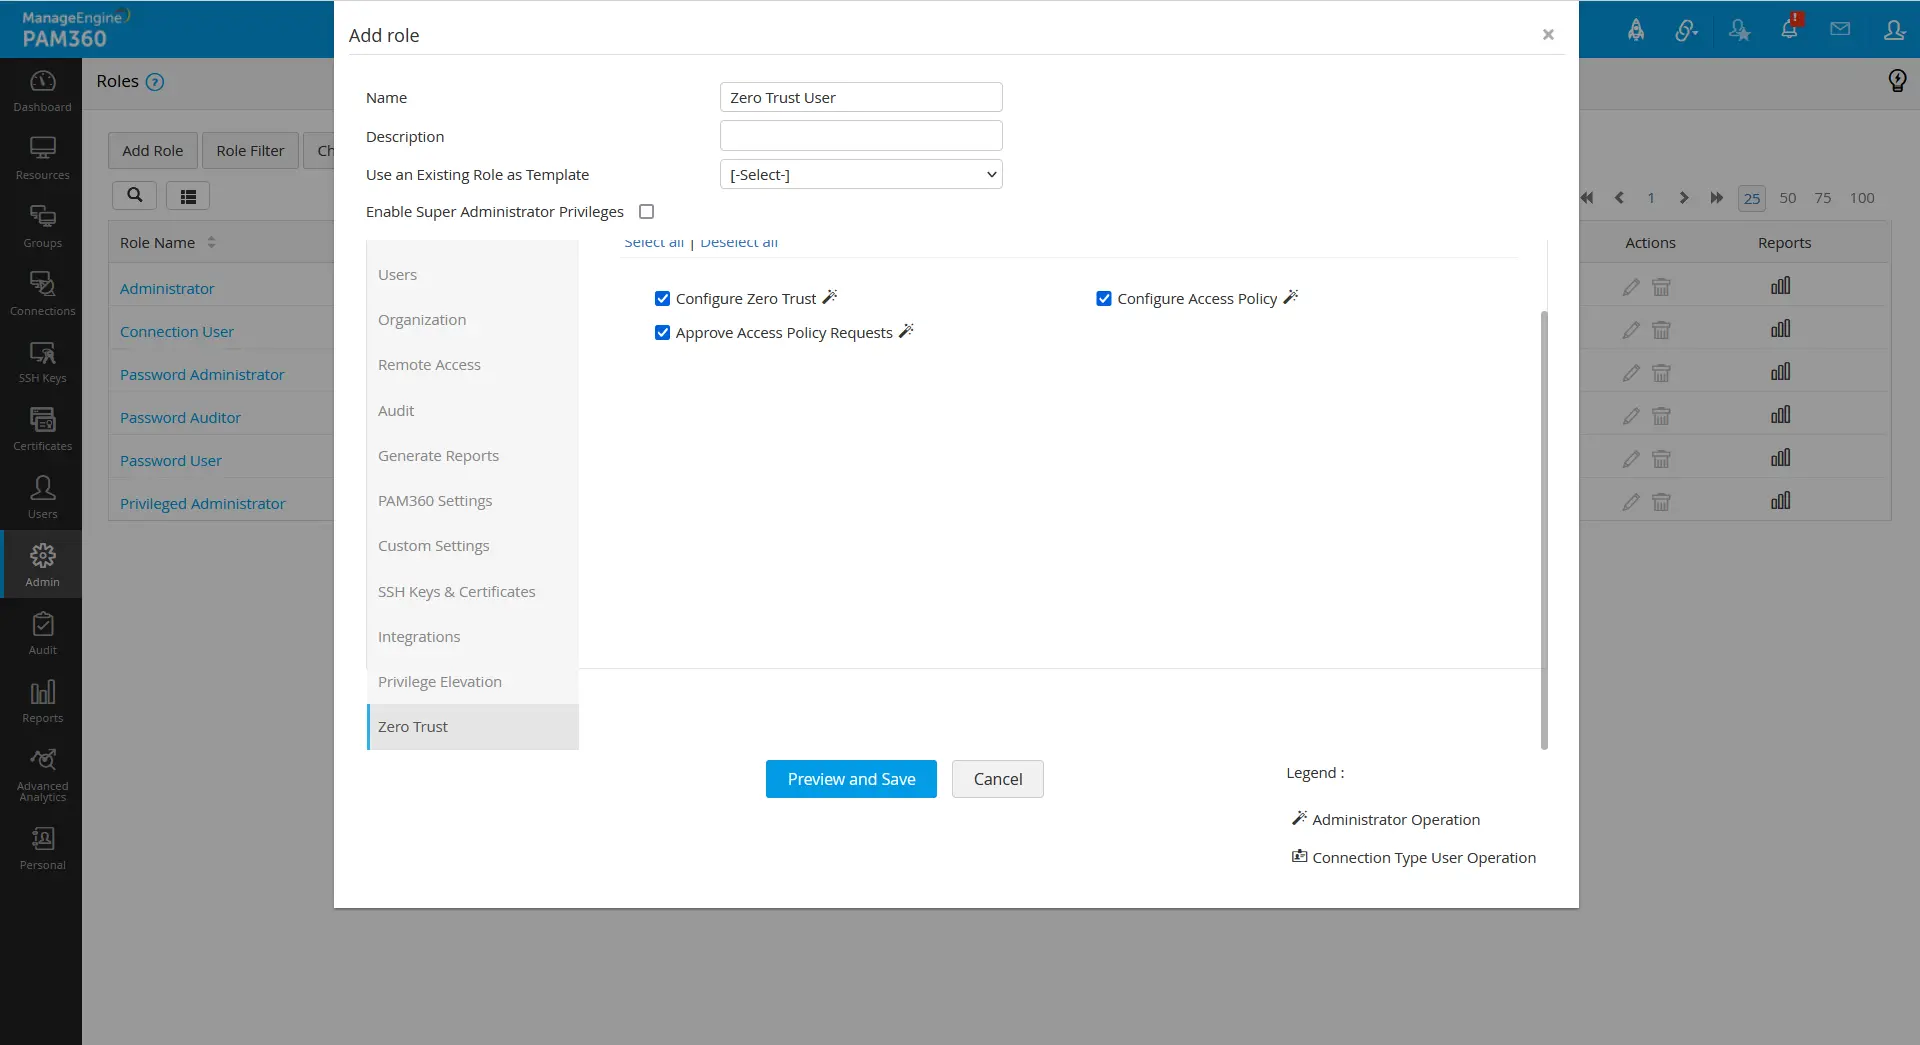Open the Connection User role link
This screenshot has height=1045, width=1920.
point(177,332)
